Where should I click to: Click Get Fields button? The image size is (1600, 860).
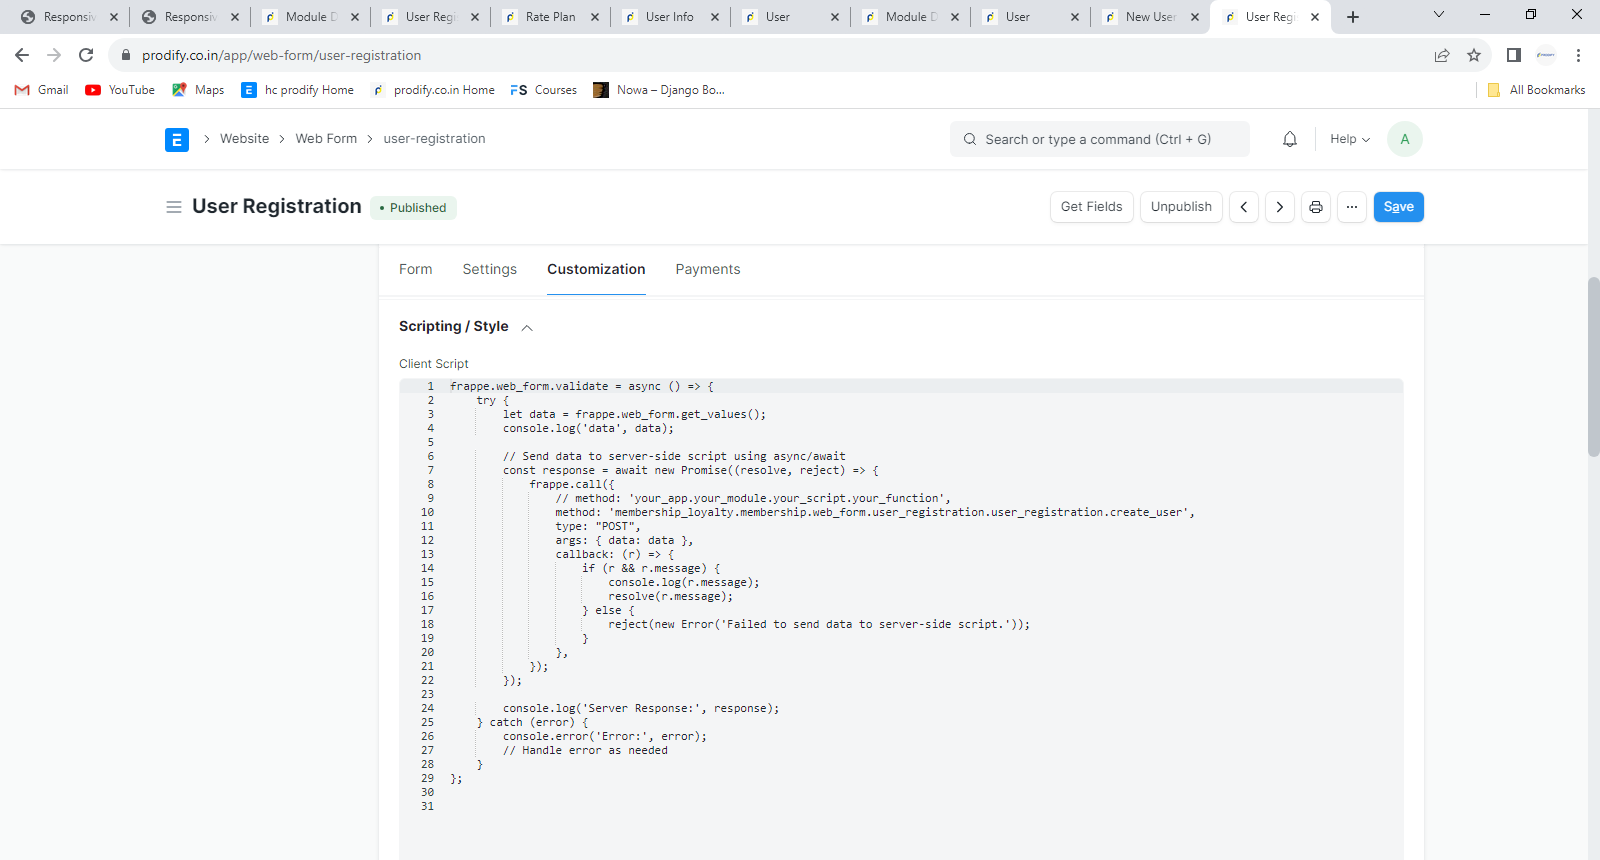point(1092,207)
